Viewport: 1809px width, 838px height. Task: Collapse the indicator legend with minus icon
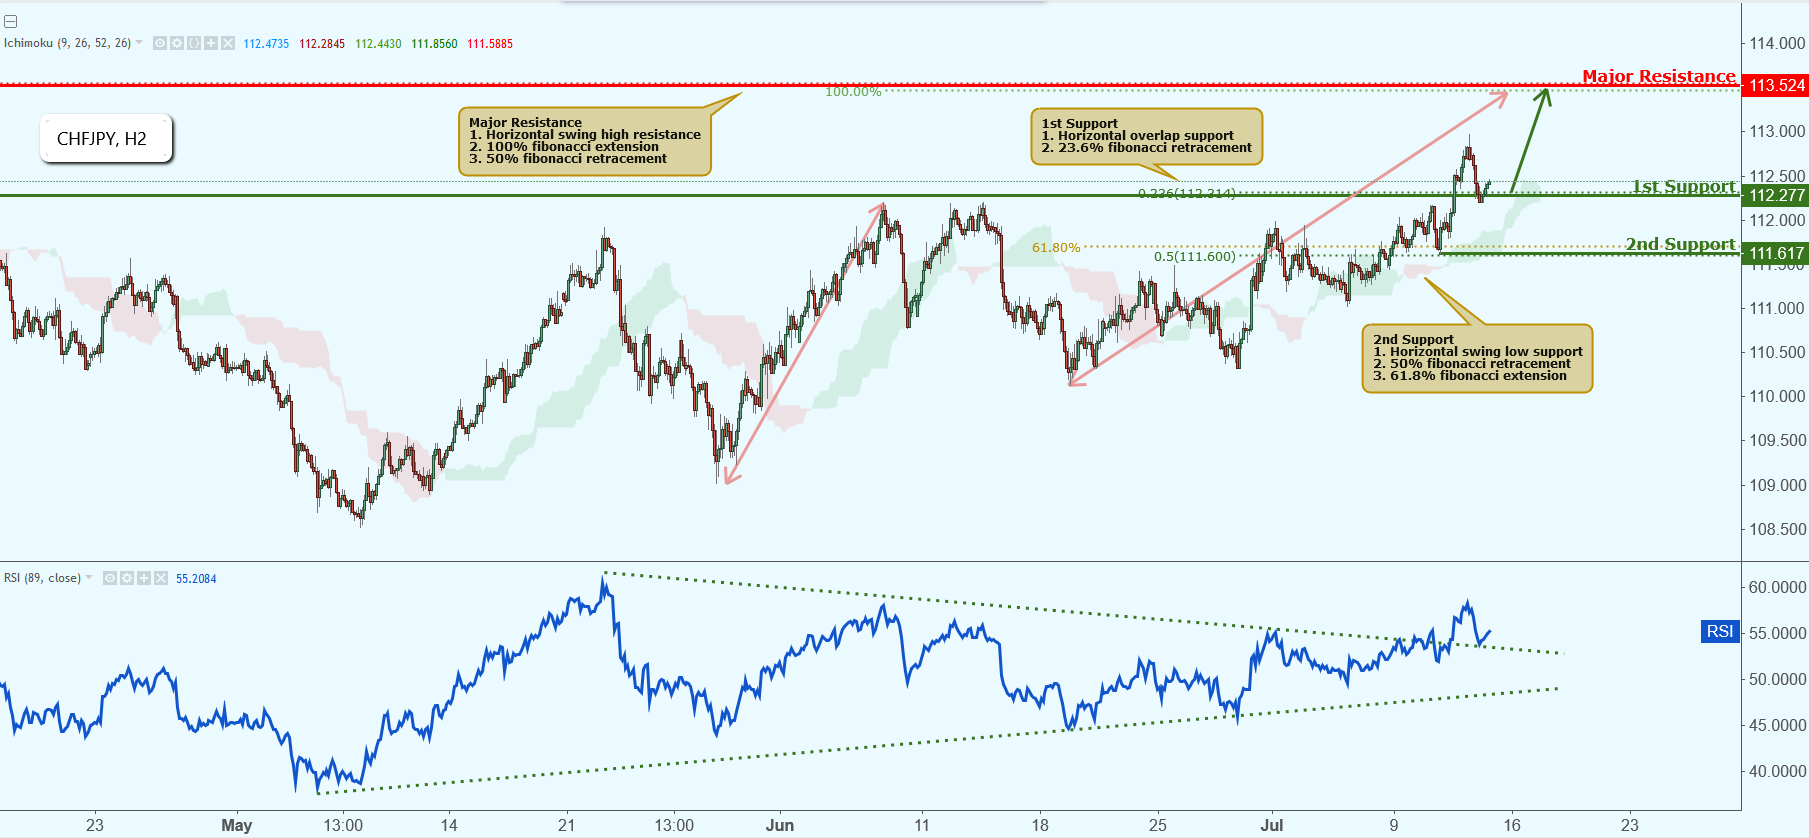(x=10, y=21)
